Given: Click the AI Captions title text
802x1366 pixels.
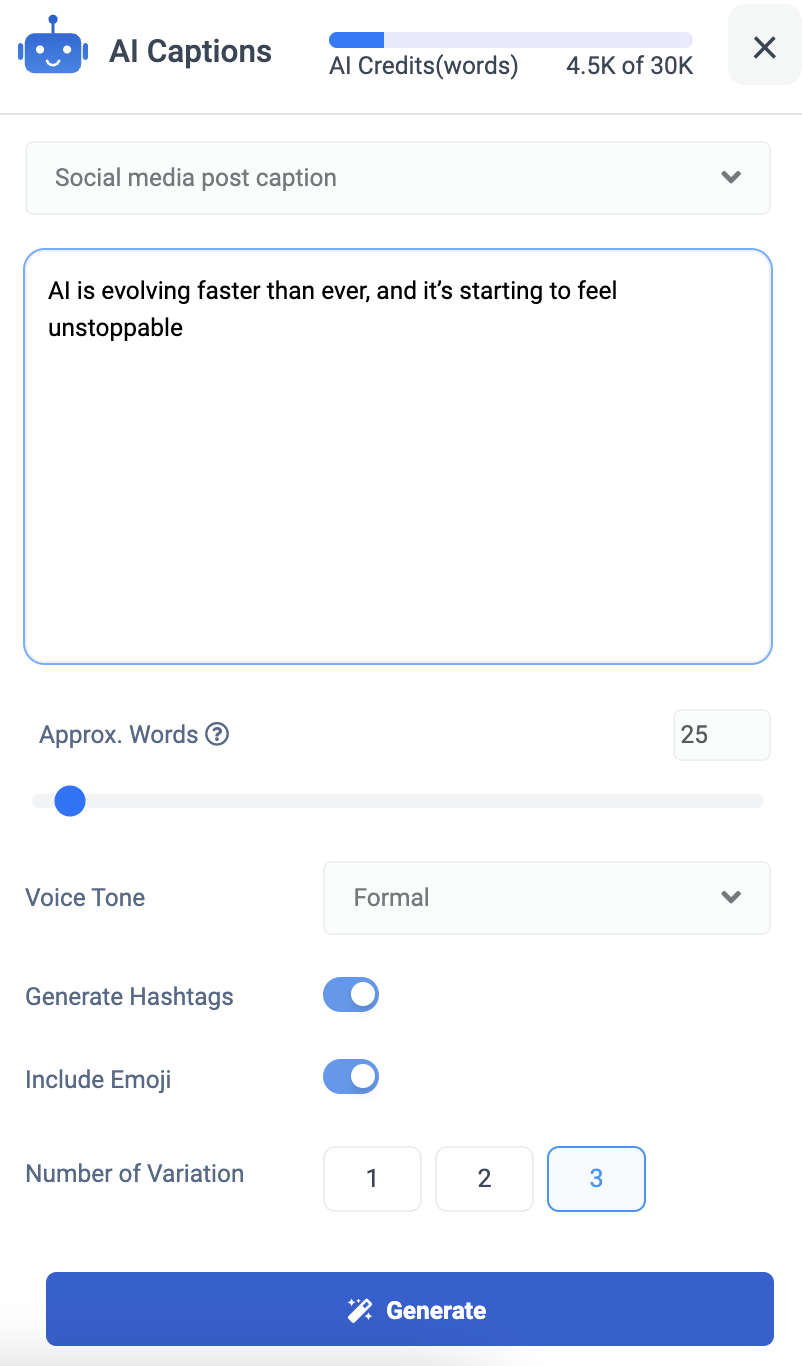Looking at the screenshot, I should [x=191, y=51].
